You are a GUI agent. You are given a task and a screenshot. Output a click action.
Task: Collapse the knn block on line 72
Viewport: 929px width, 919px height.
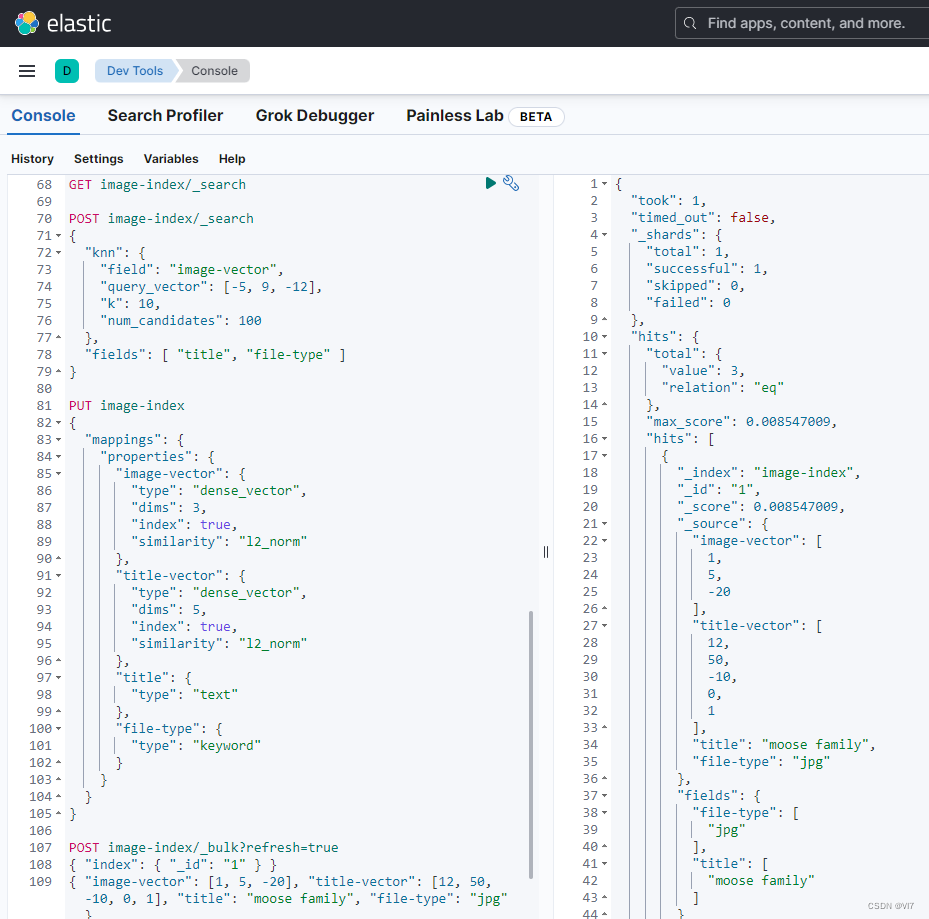tap(60, 252)
